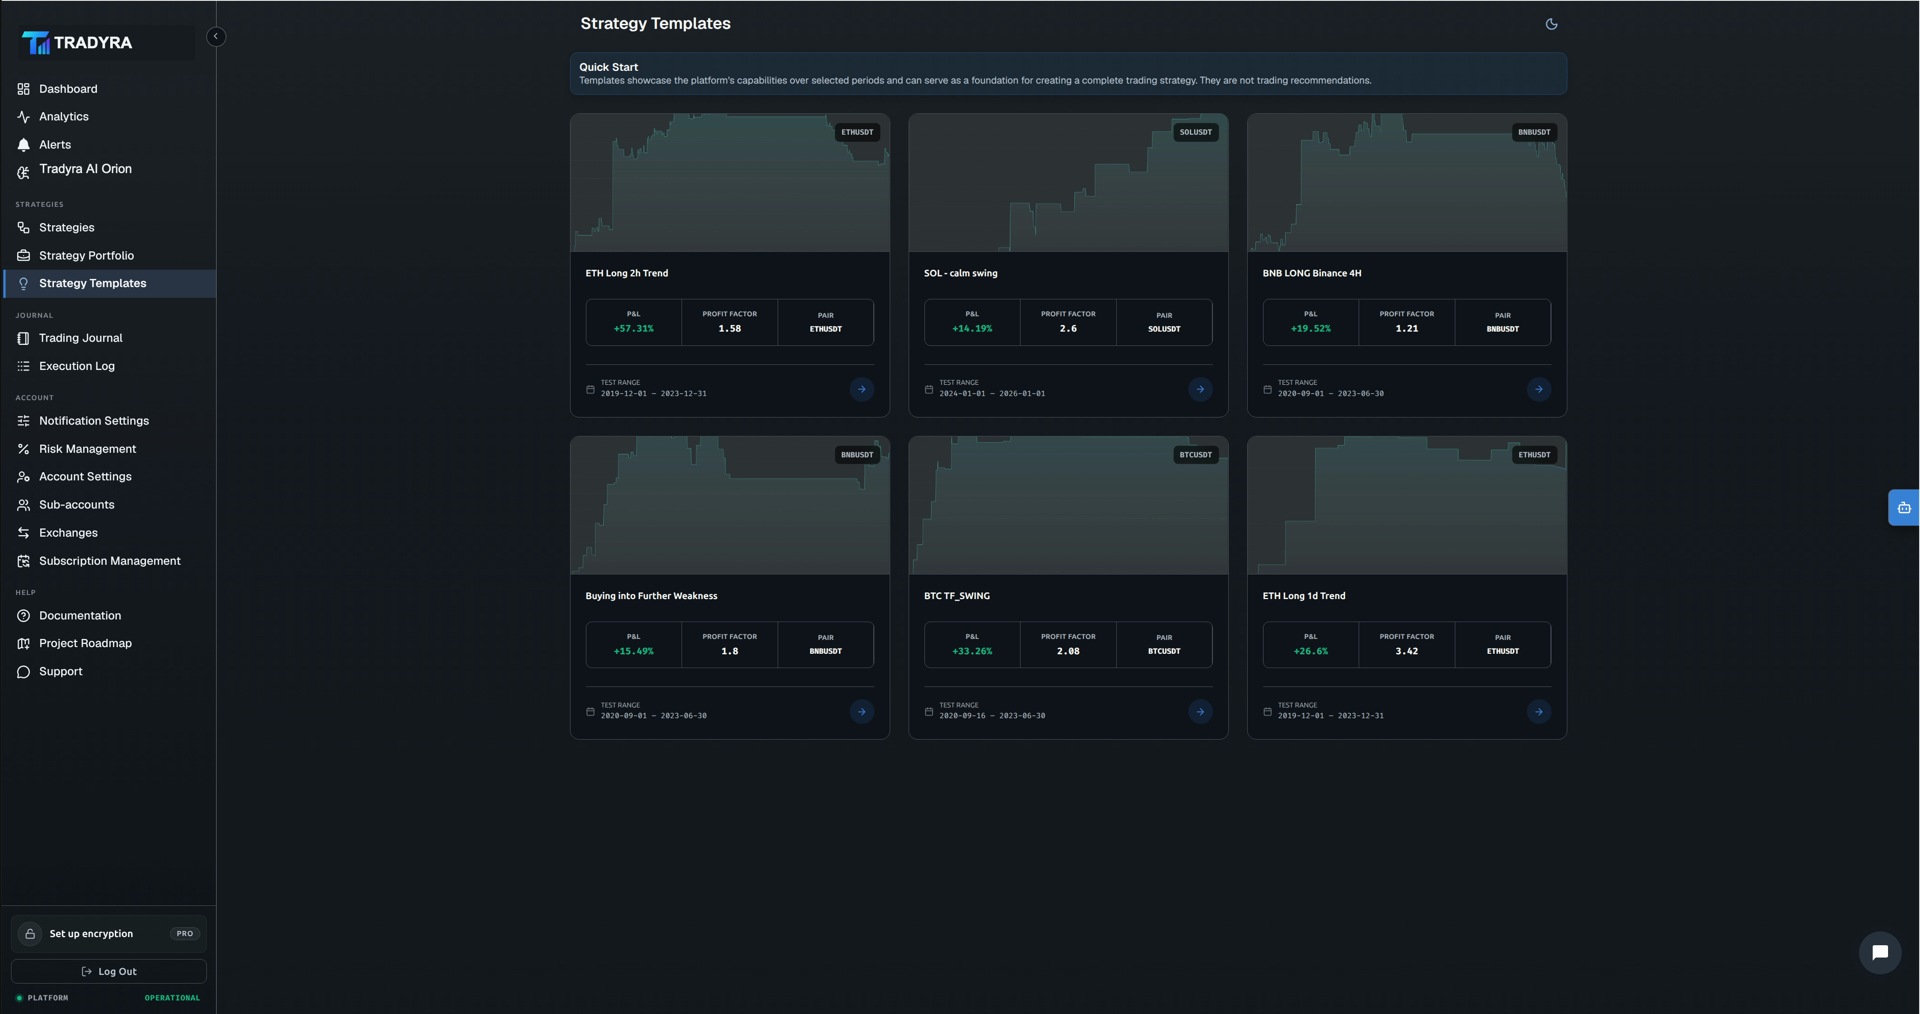Click the Quick Start heading
Screen dimensions: 1920x1014
tap(608, 67)
